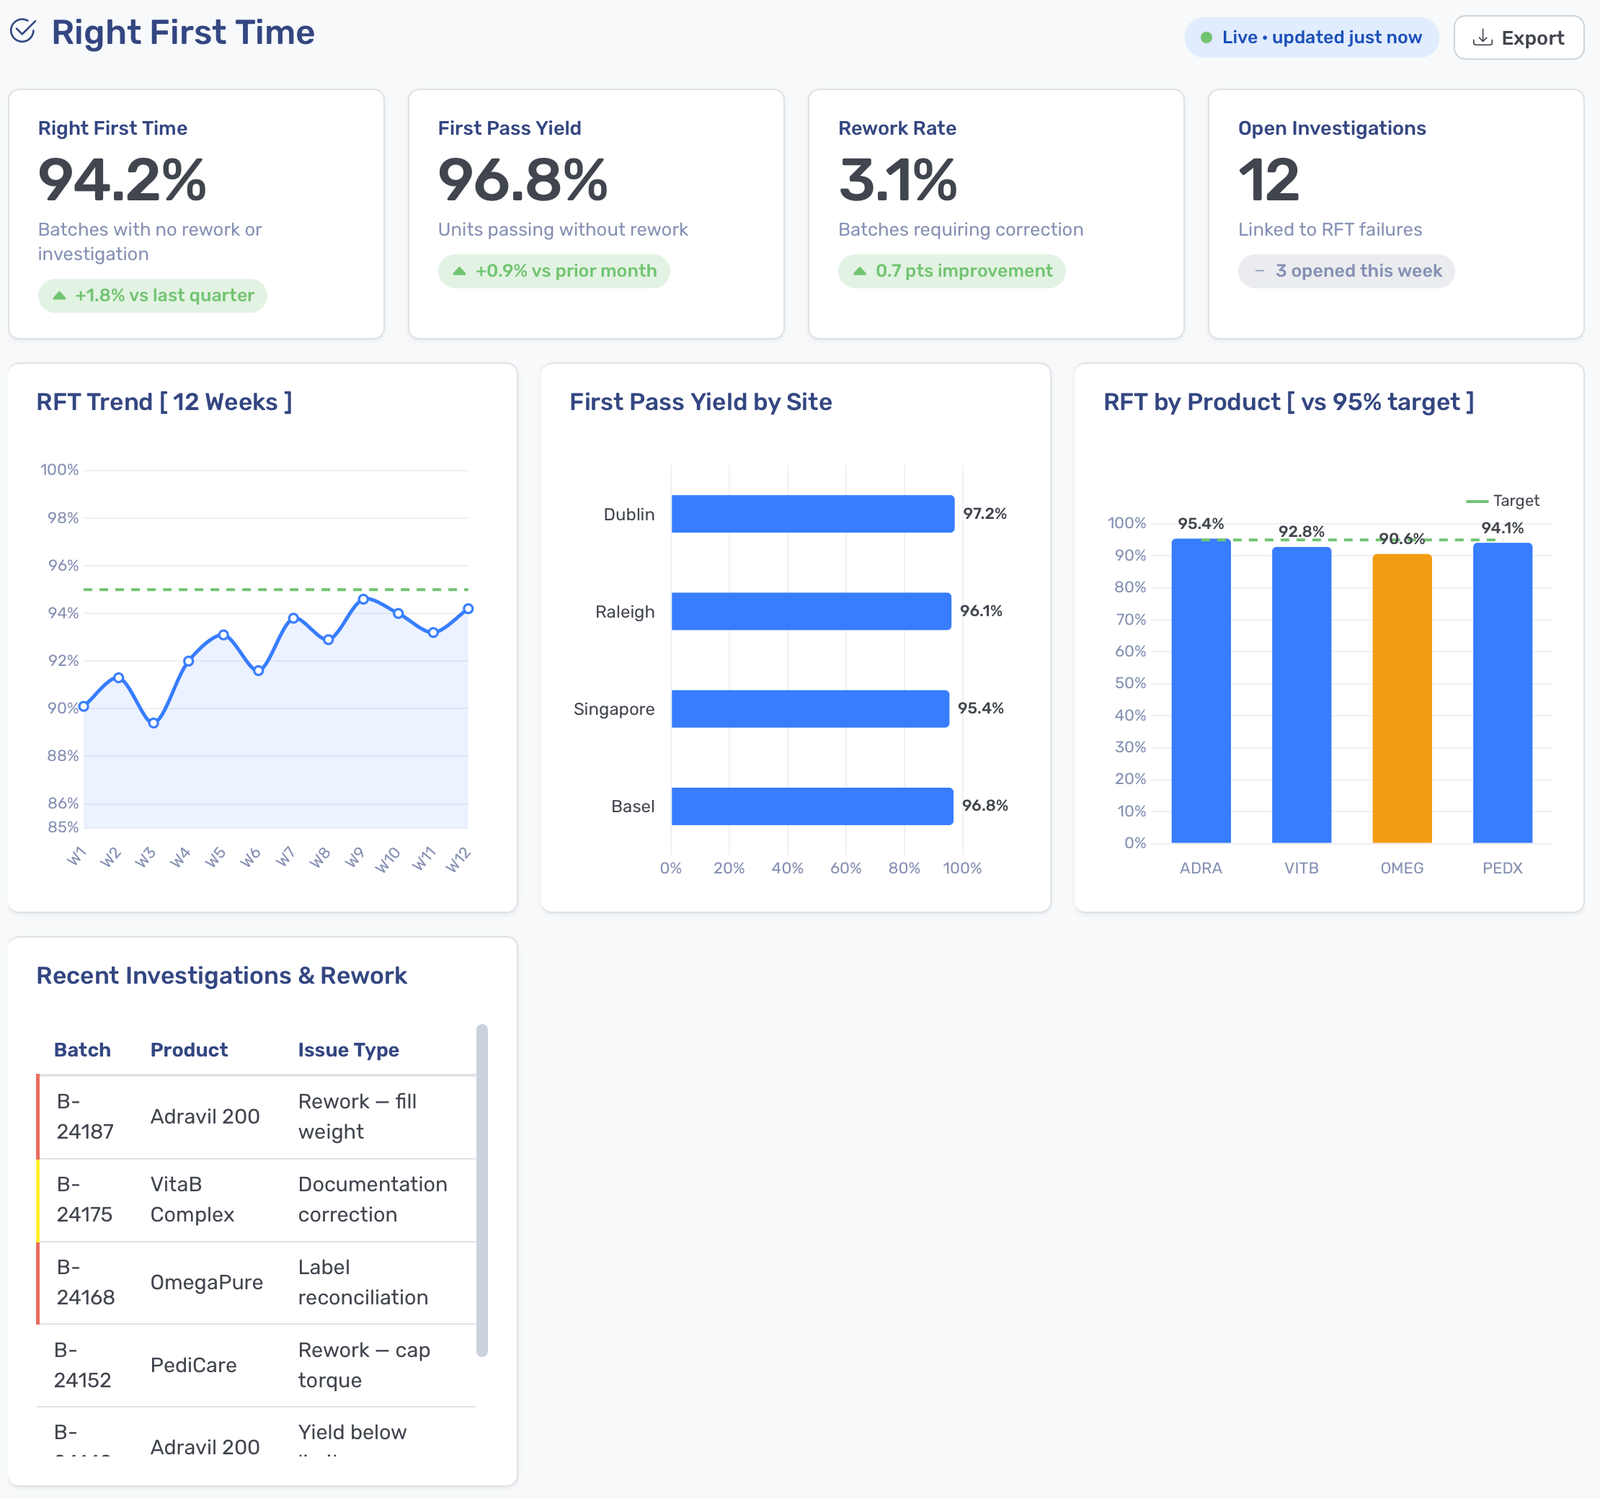
Task: Click the First Pass Yield by Site heading
Action: (701, 402)
